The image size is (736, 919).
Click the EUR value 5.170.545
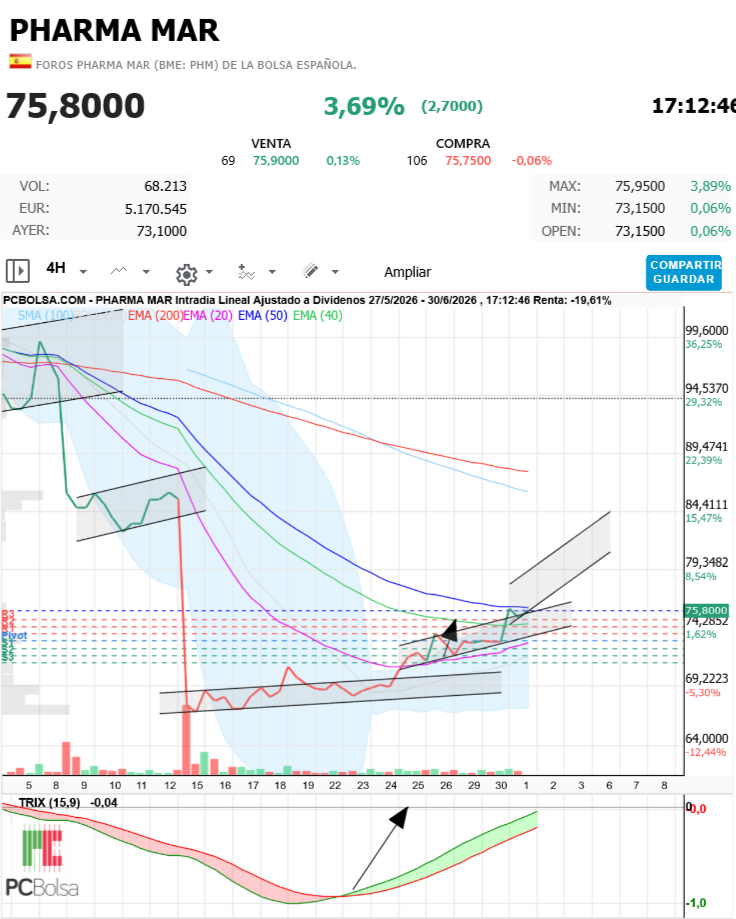pyautogui.click(x=155, y=209)
